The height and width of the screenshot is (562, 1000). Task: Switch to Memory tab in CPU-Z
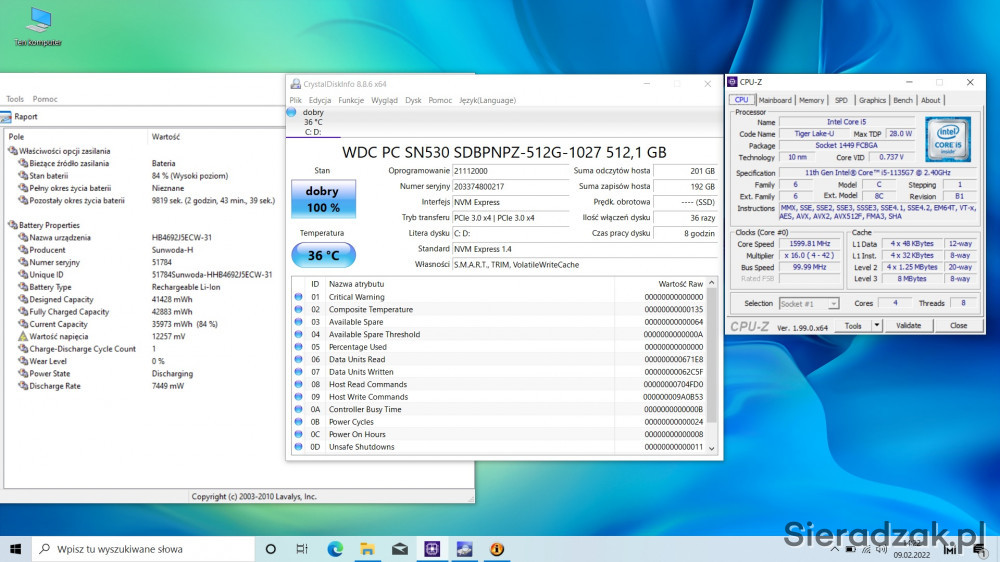[x=811, y=100]
